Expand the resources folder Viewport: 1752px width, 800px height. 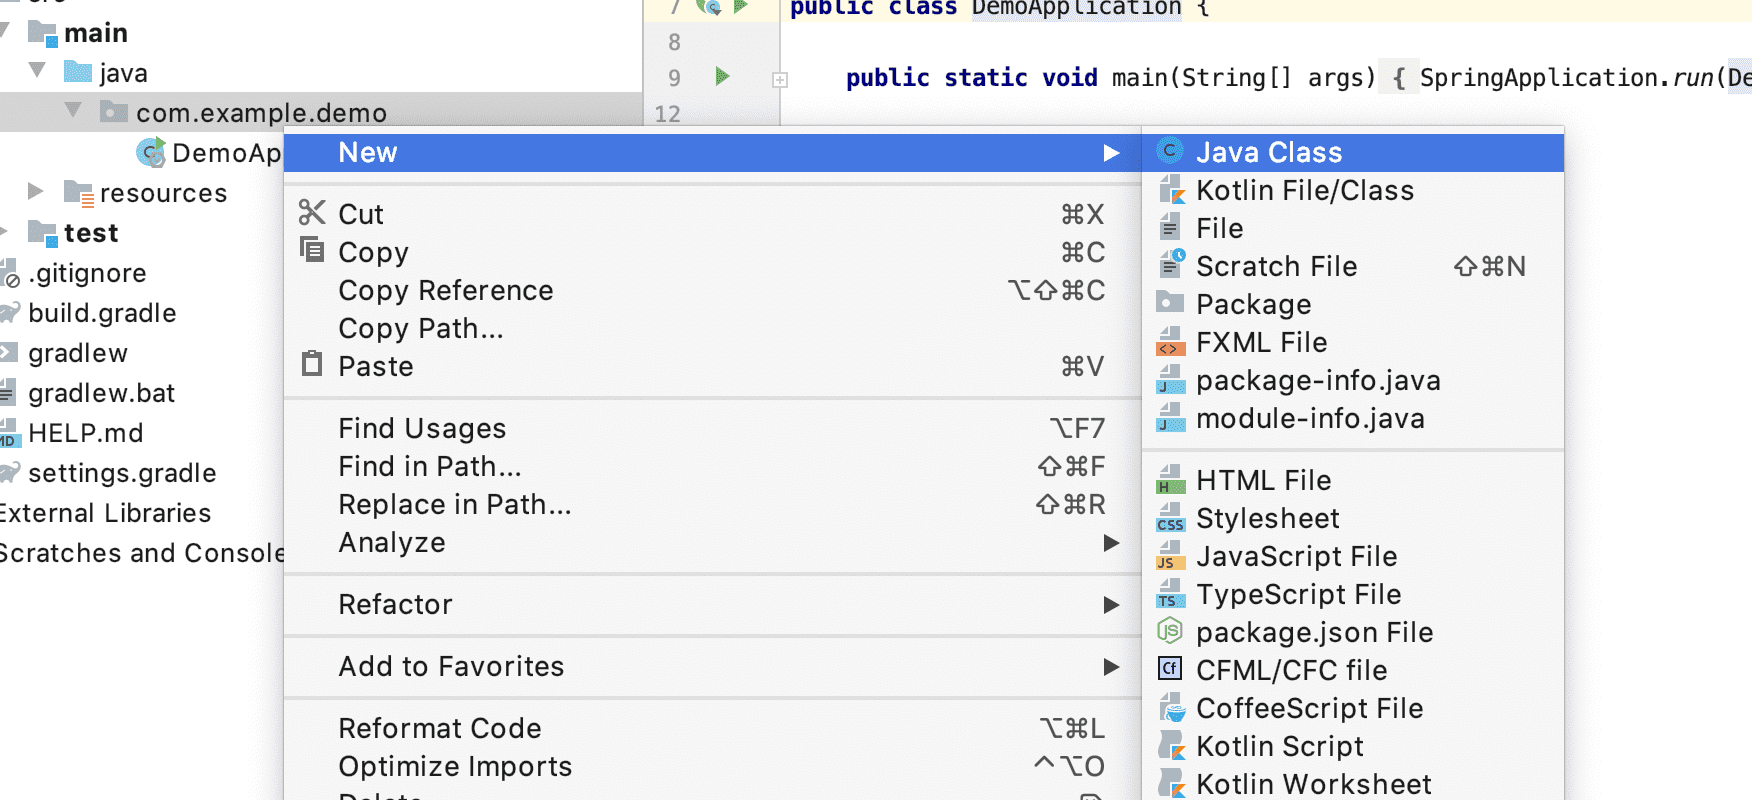coord(36,191)
